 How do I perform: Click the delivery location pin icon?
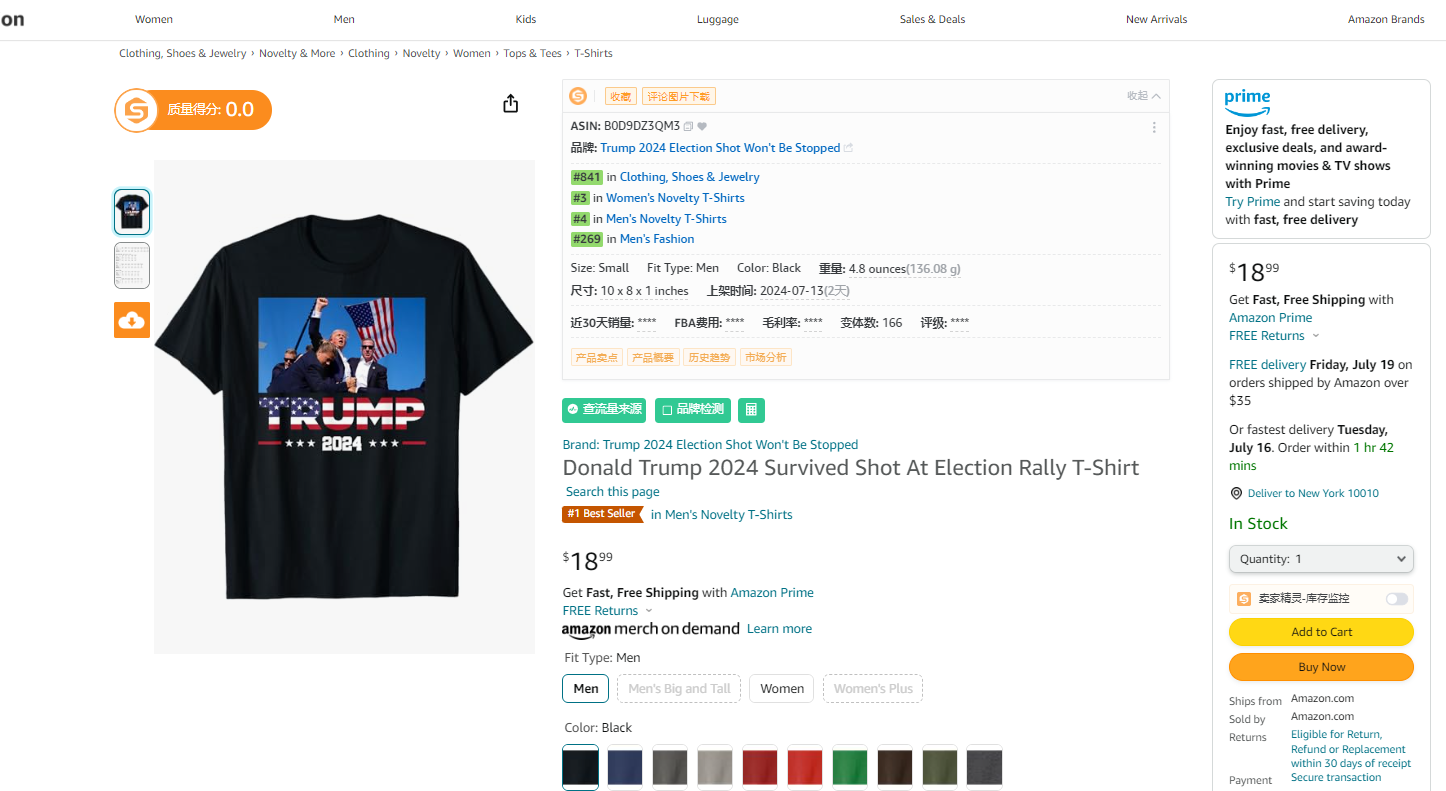[x=1237, y=493]
